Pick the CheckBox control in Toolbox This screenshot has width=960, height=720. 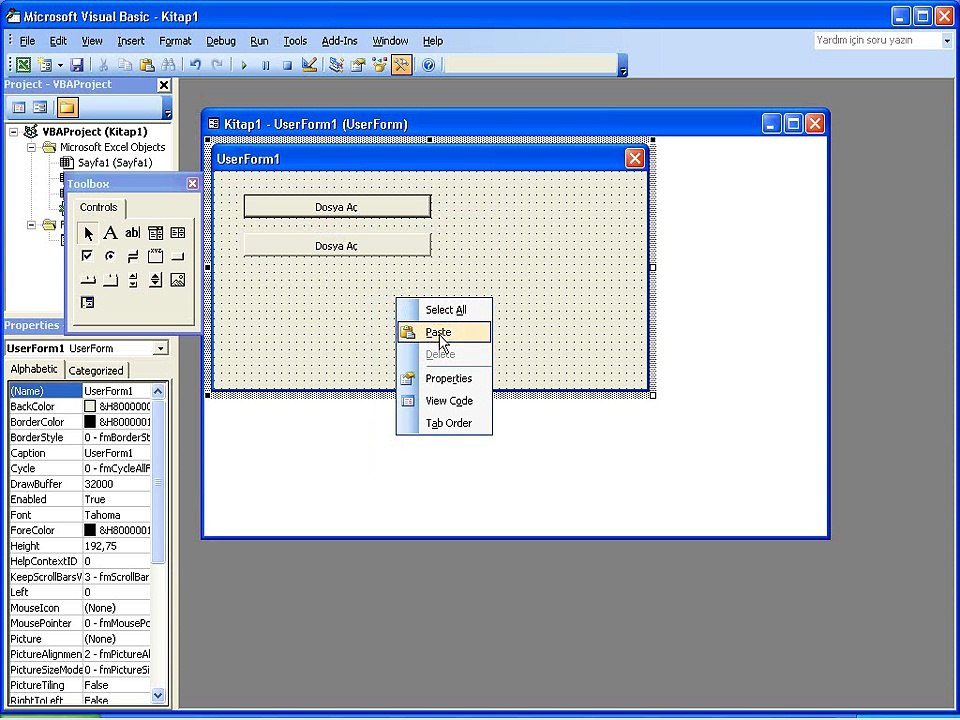(x=88, y=256)
